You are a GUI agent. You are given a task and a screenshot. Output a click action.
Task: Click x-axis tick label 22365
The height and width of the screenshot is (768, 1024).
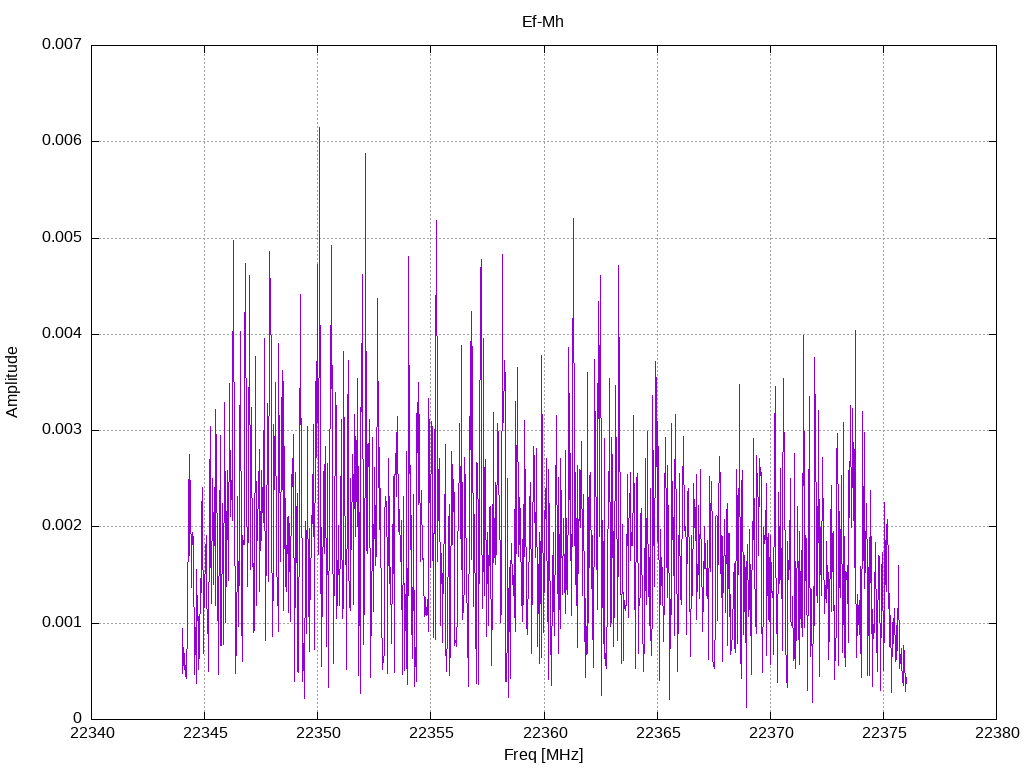pos(658,733)
